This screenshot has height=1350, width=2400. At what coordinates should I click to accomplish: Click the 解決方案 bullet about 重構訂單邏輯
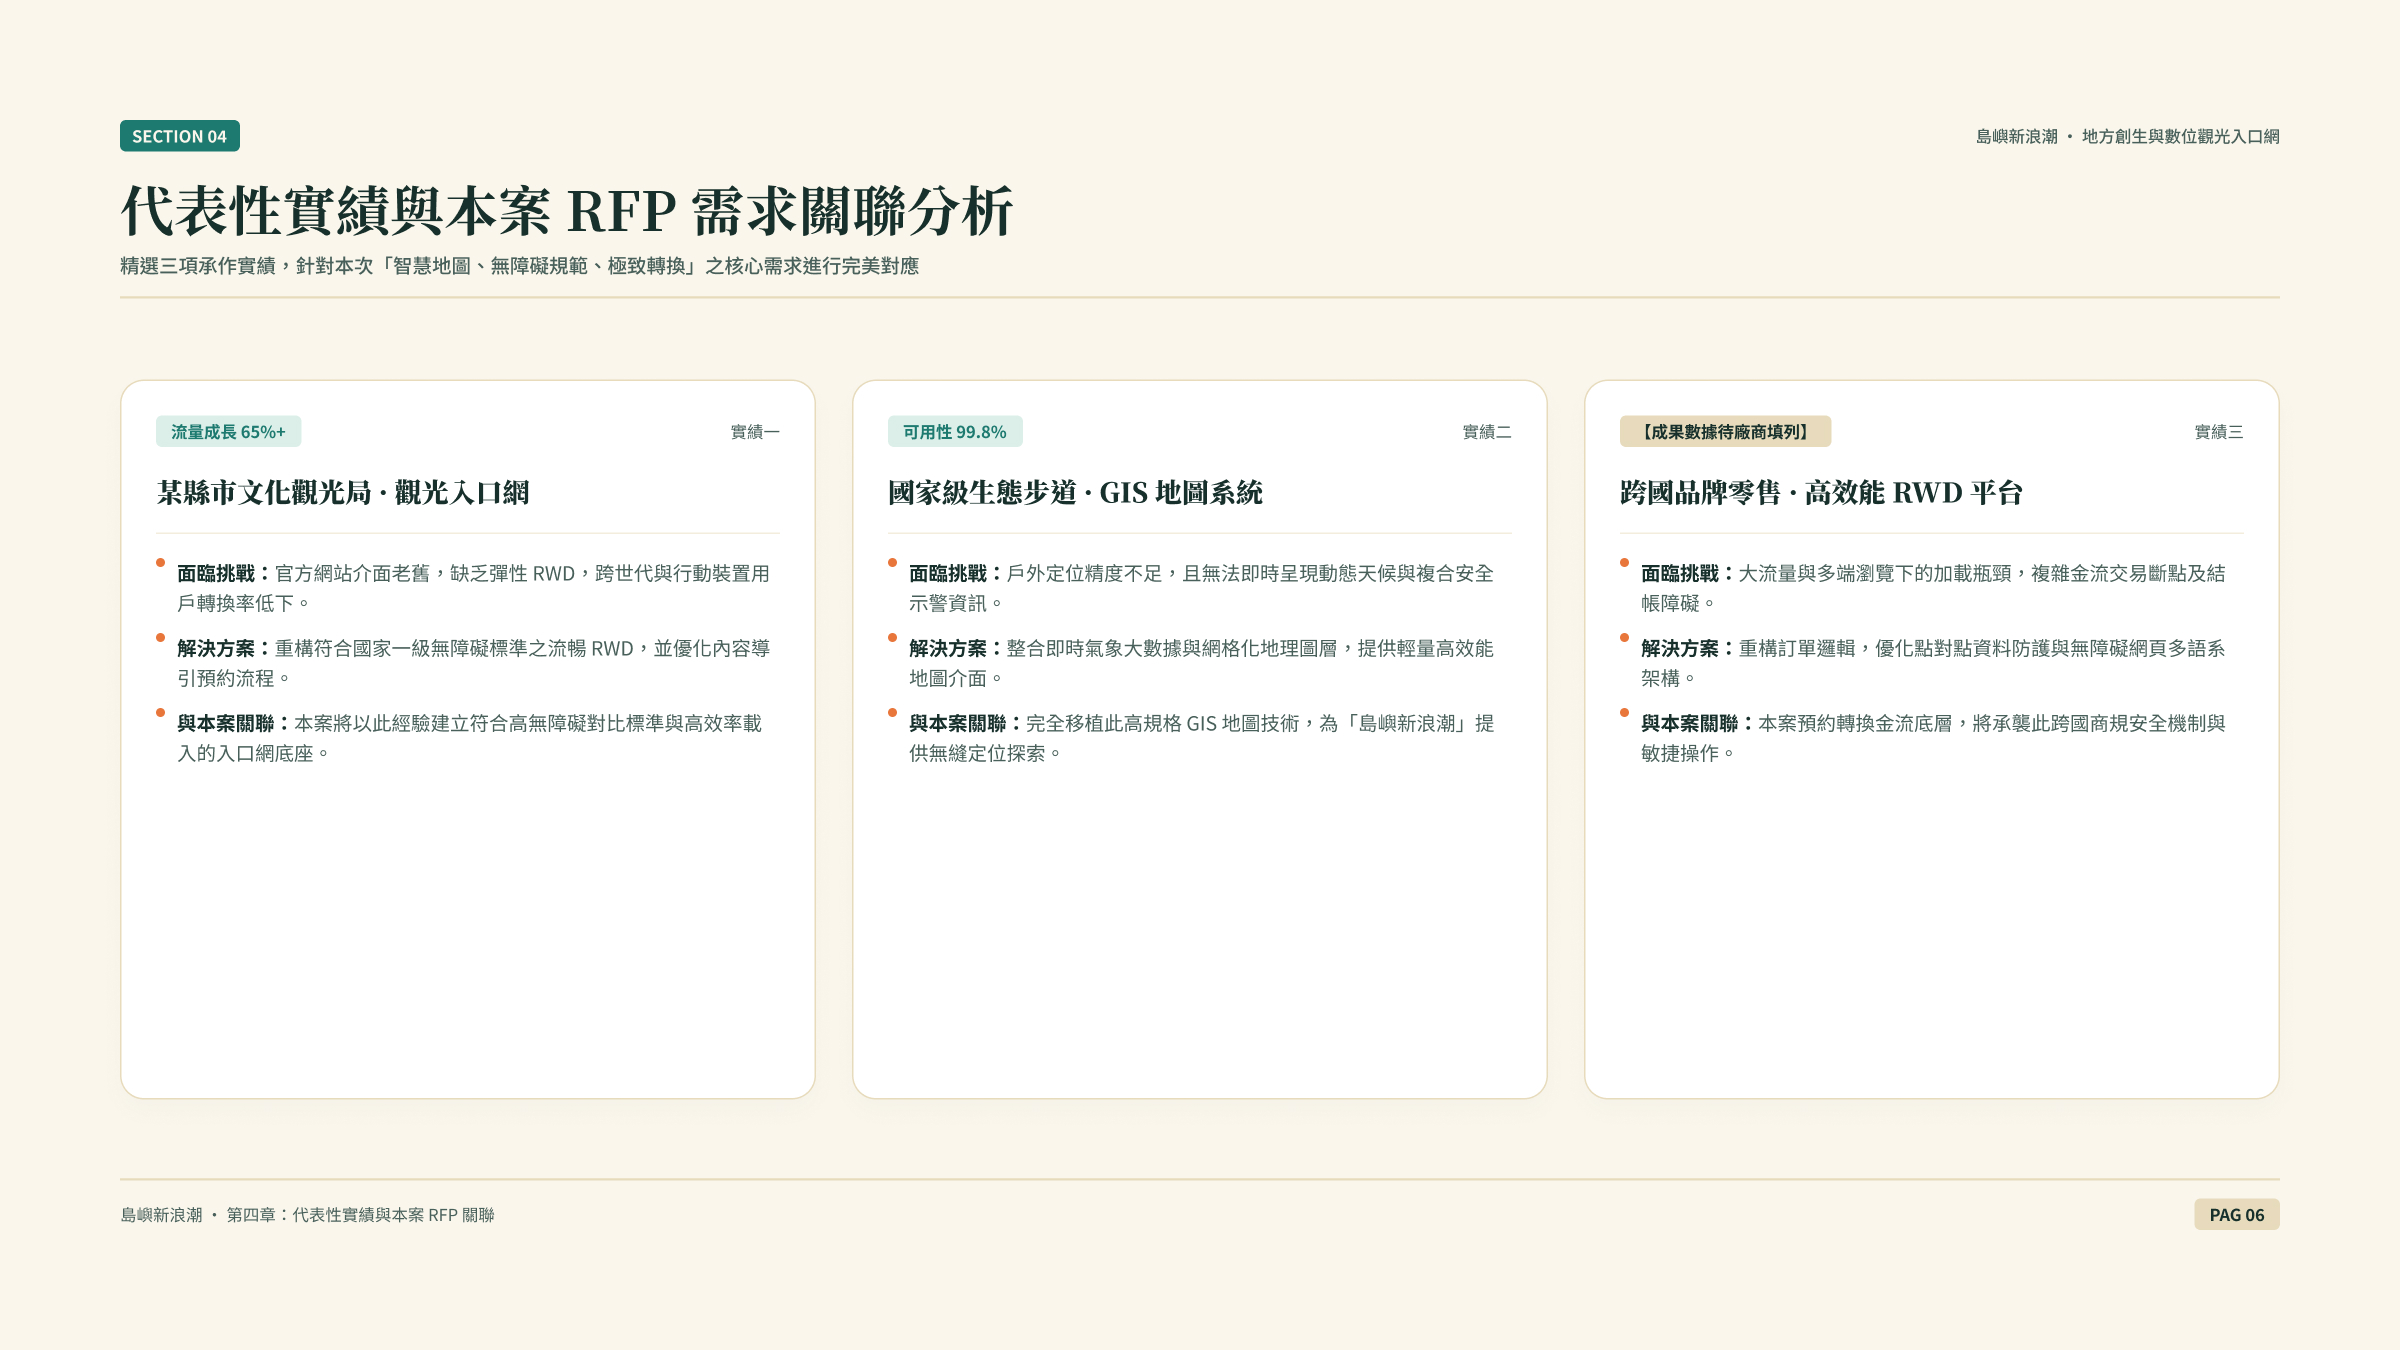pyautogui.click(x=1933, y=663)
